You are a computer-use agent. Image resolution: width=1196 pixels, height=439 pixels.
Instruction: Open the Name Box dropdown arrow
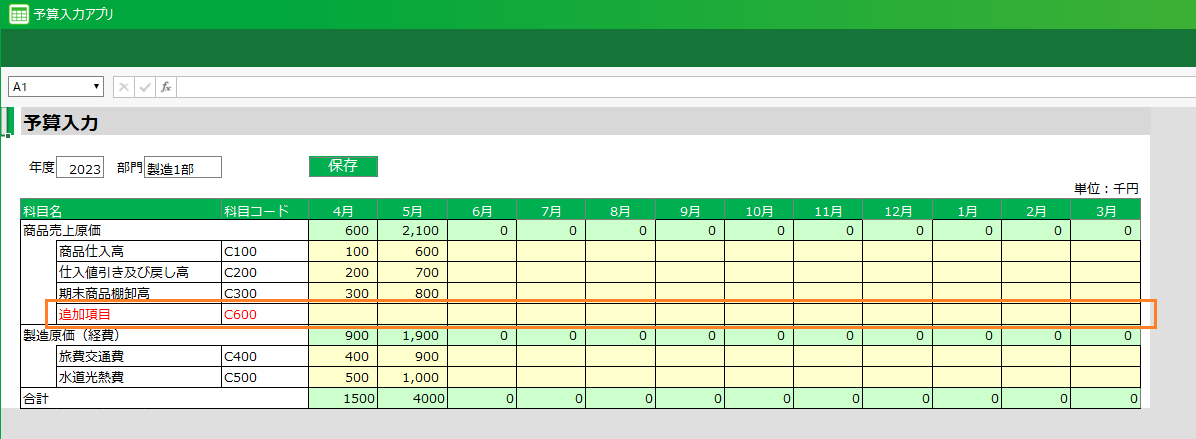click(96, 87)
